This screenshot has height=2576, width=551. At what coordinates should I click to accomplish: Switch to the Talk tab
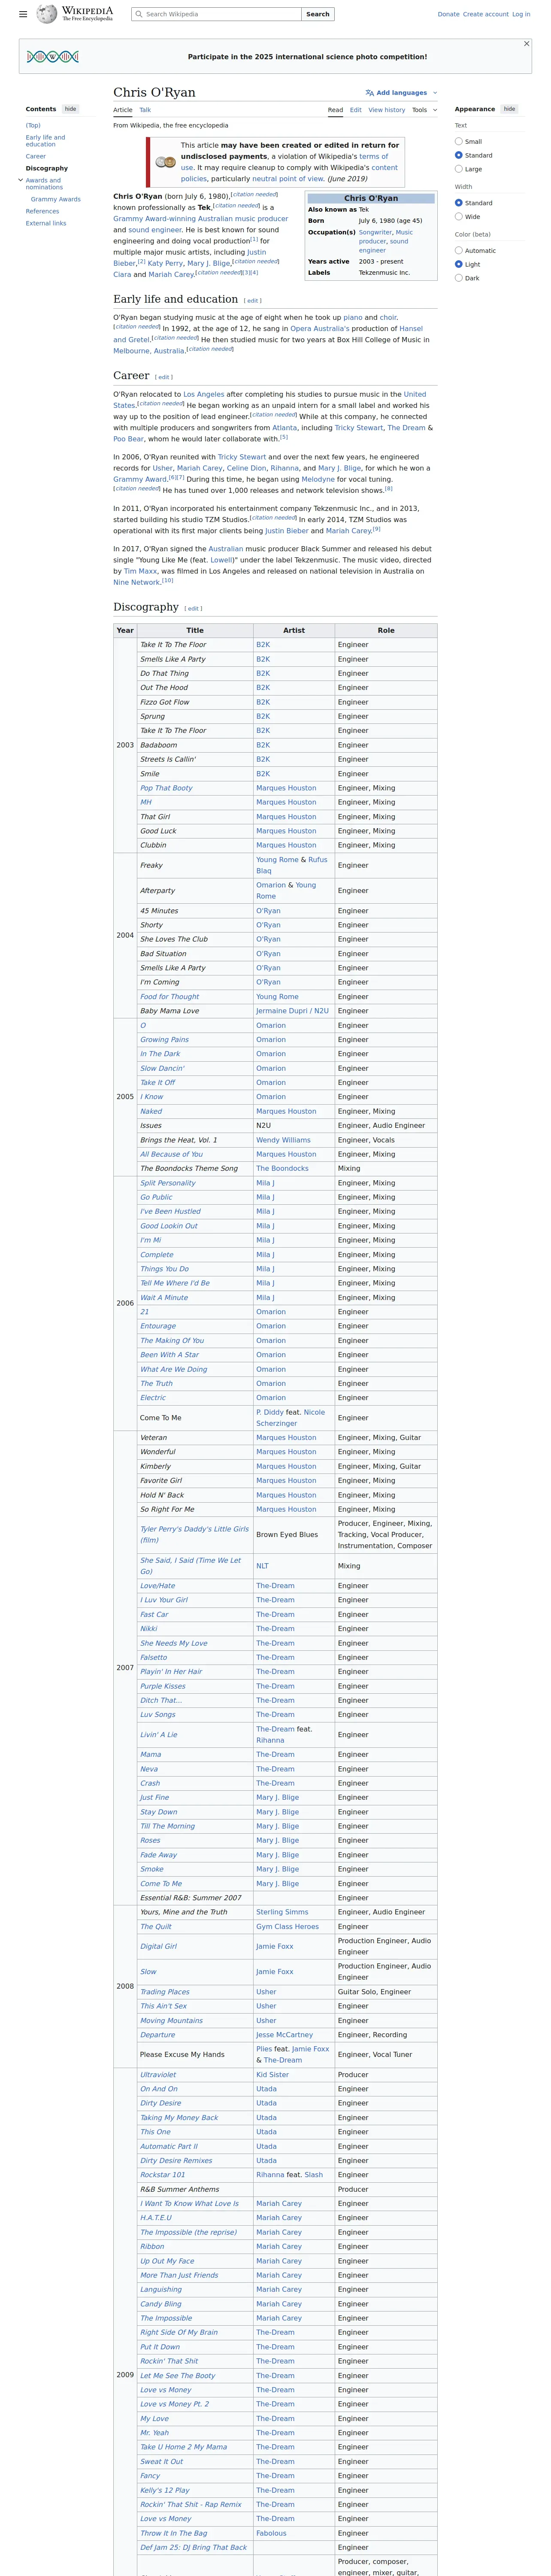click(x=145, y=110)
